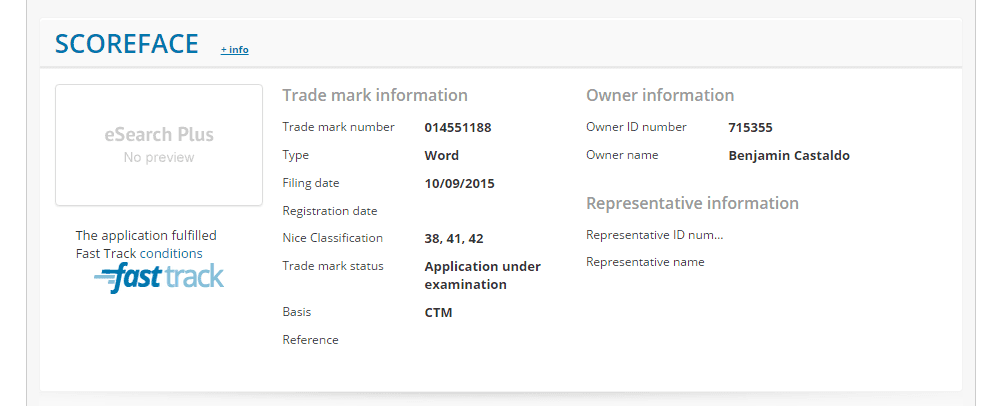Click the filing date 10/09/2015
1004x406 pixels.
point(459,184)
